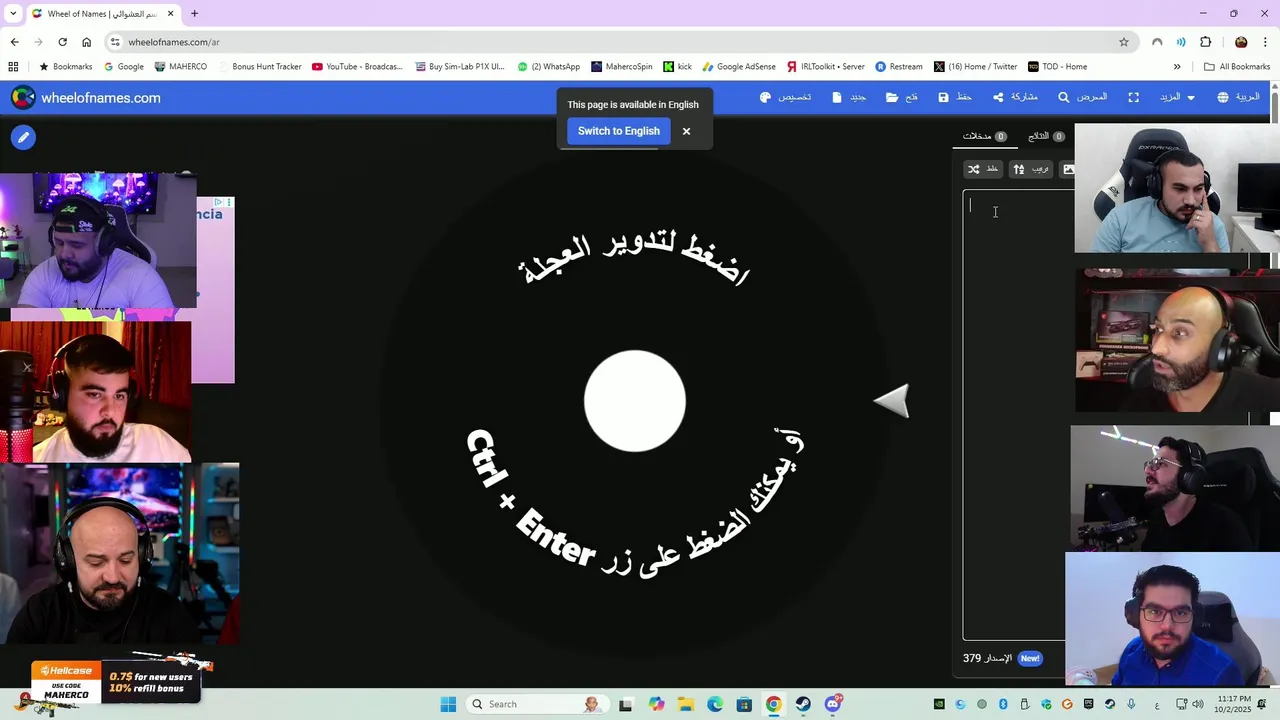The height and width of the screenshot is (720, 1280).
Task: Open the TOD - Home bookmark
Action: tap(1057, 67)
